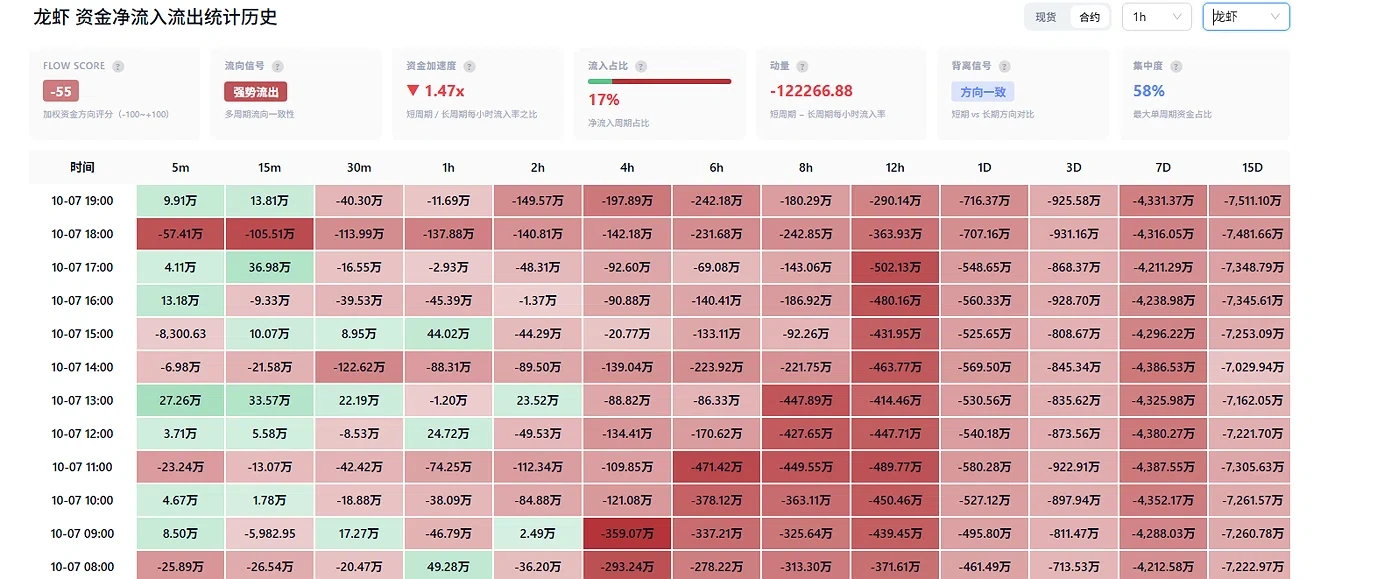Click the -502.13万 cell

pos(895,268)
